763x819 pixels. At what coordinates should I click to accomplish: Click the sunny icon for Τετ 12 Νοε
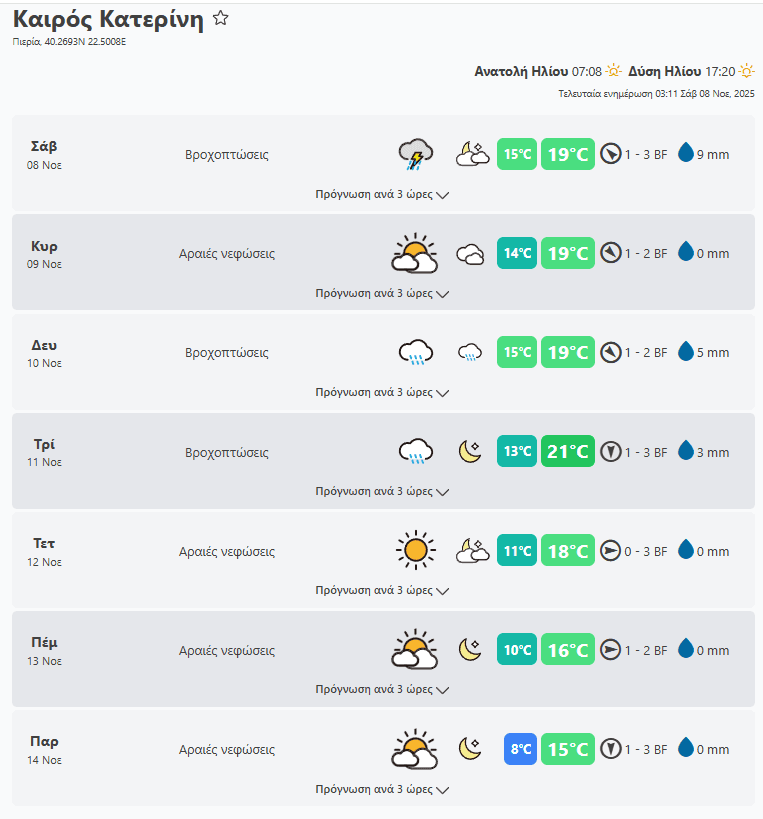[x=415, y=550]
